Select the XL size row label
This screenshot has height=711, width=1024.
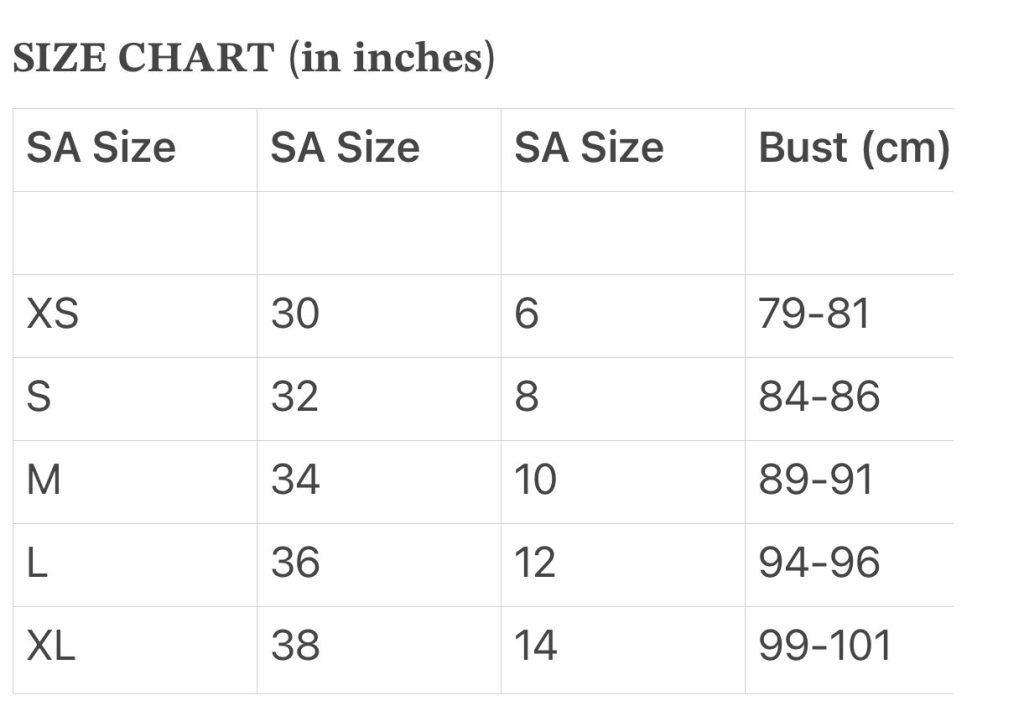tap(51, 646)
